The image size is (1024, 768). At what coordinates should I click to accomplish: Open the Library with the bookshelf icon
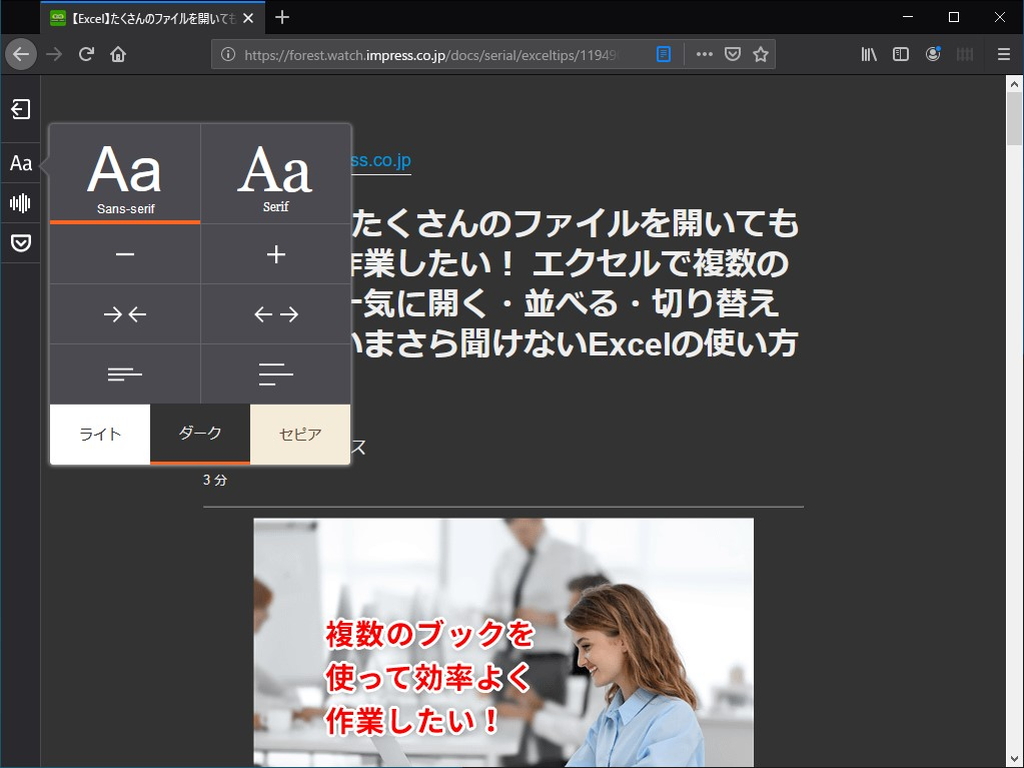coord(868,54)
